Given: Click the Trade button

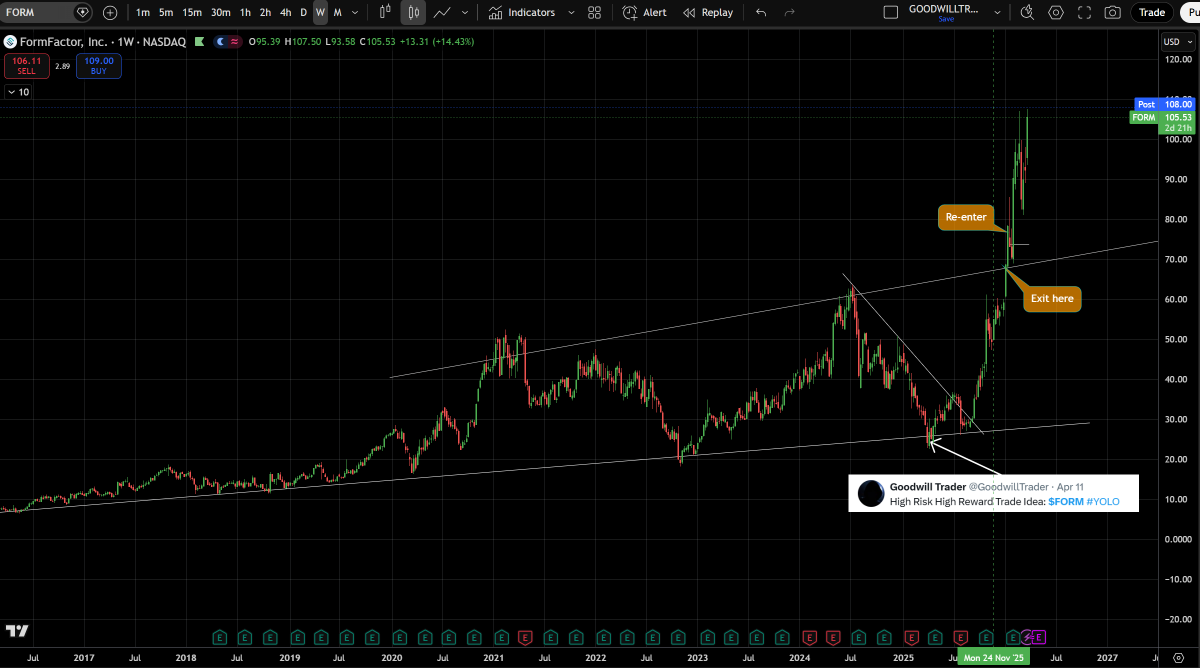Looking at the screenshot, I should click(1152, 12).
